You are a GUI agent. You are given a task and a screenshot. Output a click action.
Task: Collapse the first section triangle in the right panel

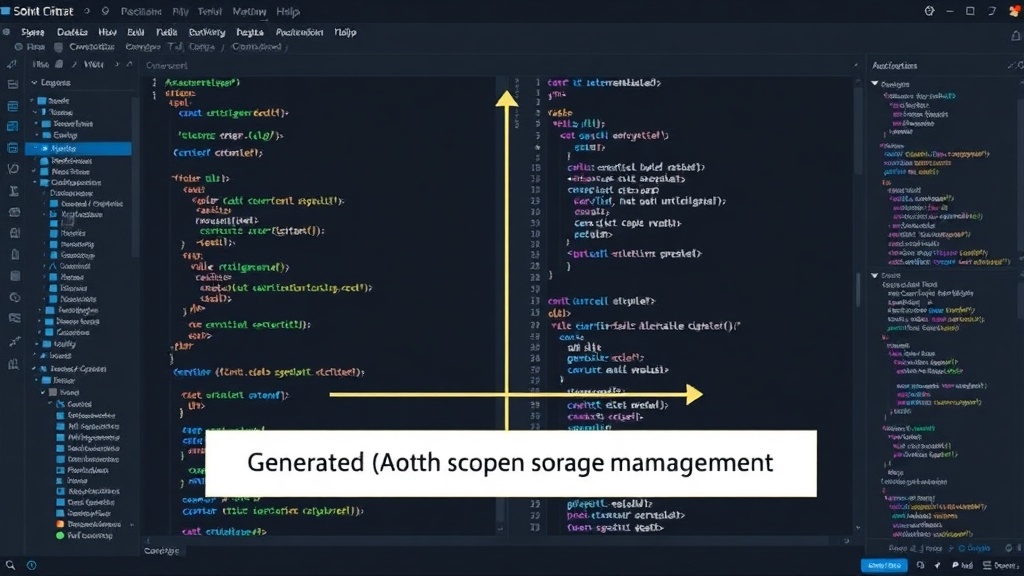pos(874,84)
